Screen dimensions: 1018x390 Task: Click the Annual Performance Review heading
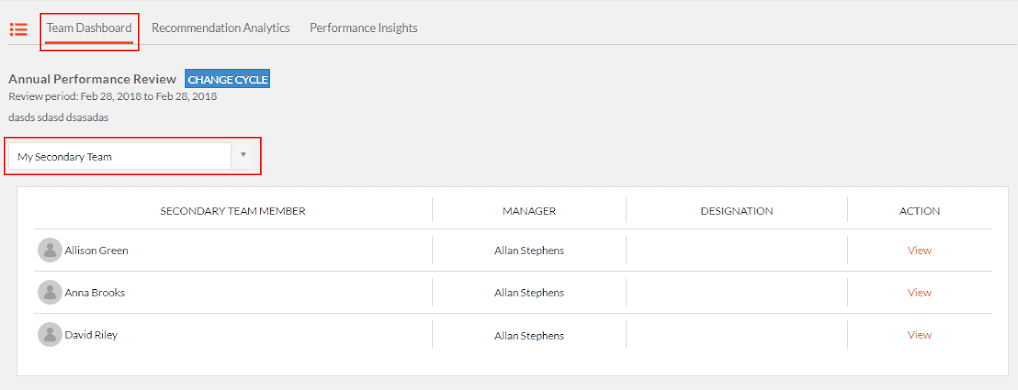click(x=92, y=79)
